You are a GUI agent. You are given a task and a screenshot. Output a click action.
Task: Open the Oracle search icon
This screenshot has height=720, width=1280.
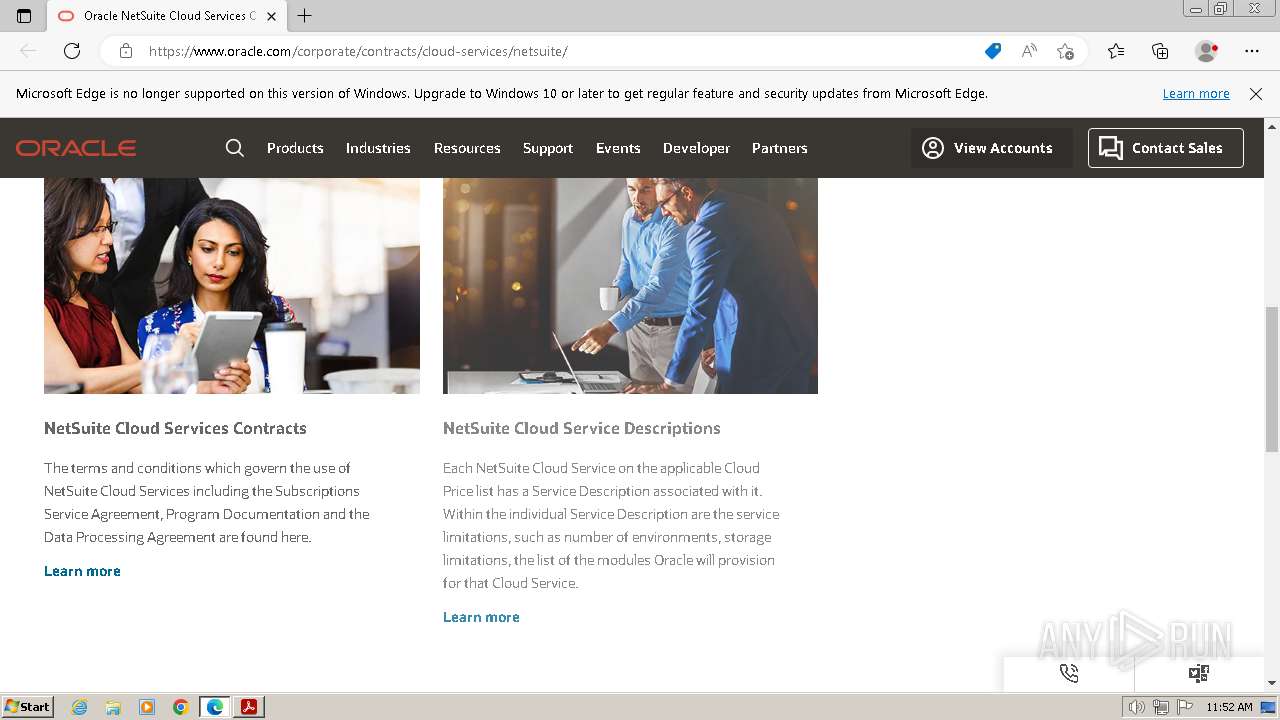pyautogui.click(x=235, y=148)
